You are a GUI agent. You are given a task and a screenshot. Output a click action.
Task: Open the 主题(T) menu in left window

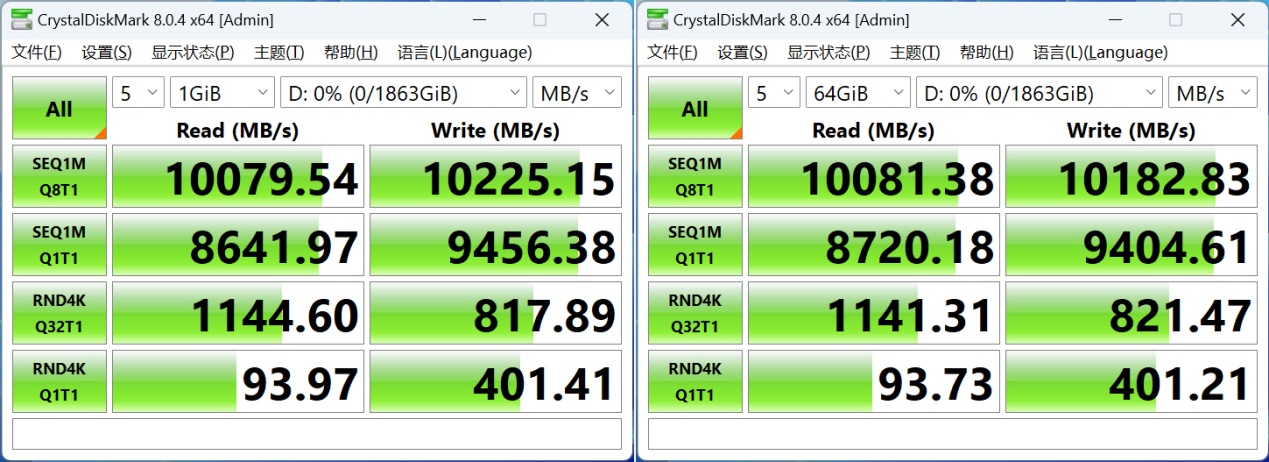[x=279, y=53]
